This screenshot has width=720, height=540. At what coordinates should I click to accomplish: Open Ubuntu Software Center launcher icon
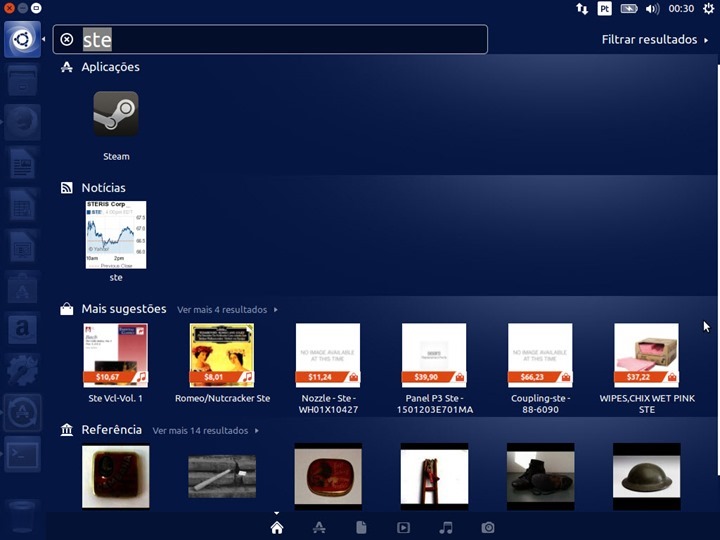(x=22, y=287)
